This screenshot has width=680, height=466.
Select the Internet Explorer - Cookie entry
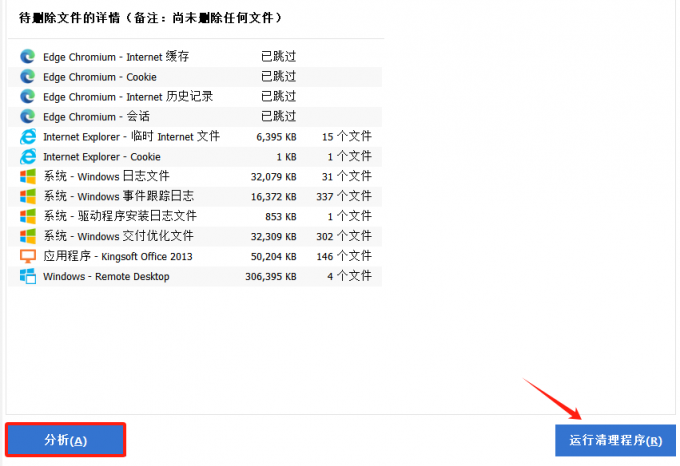(x=195, y=156)
